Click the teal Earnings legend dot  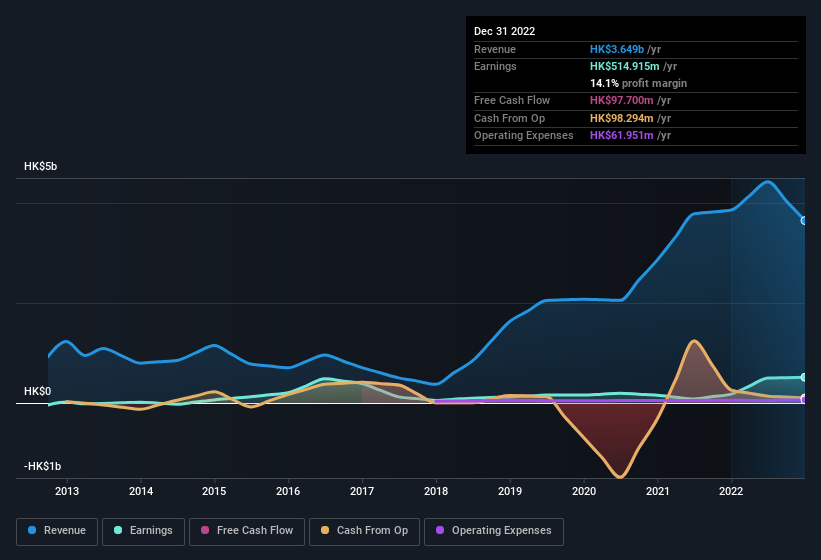(x=119, y=530)
